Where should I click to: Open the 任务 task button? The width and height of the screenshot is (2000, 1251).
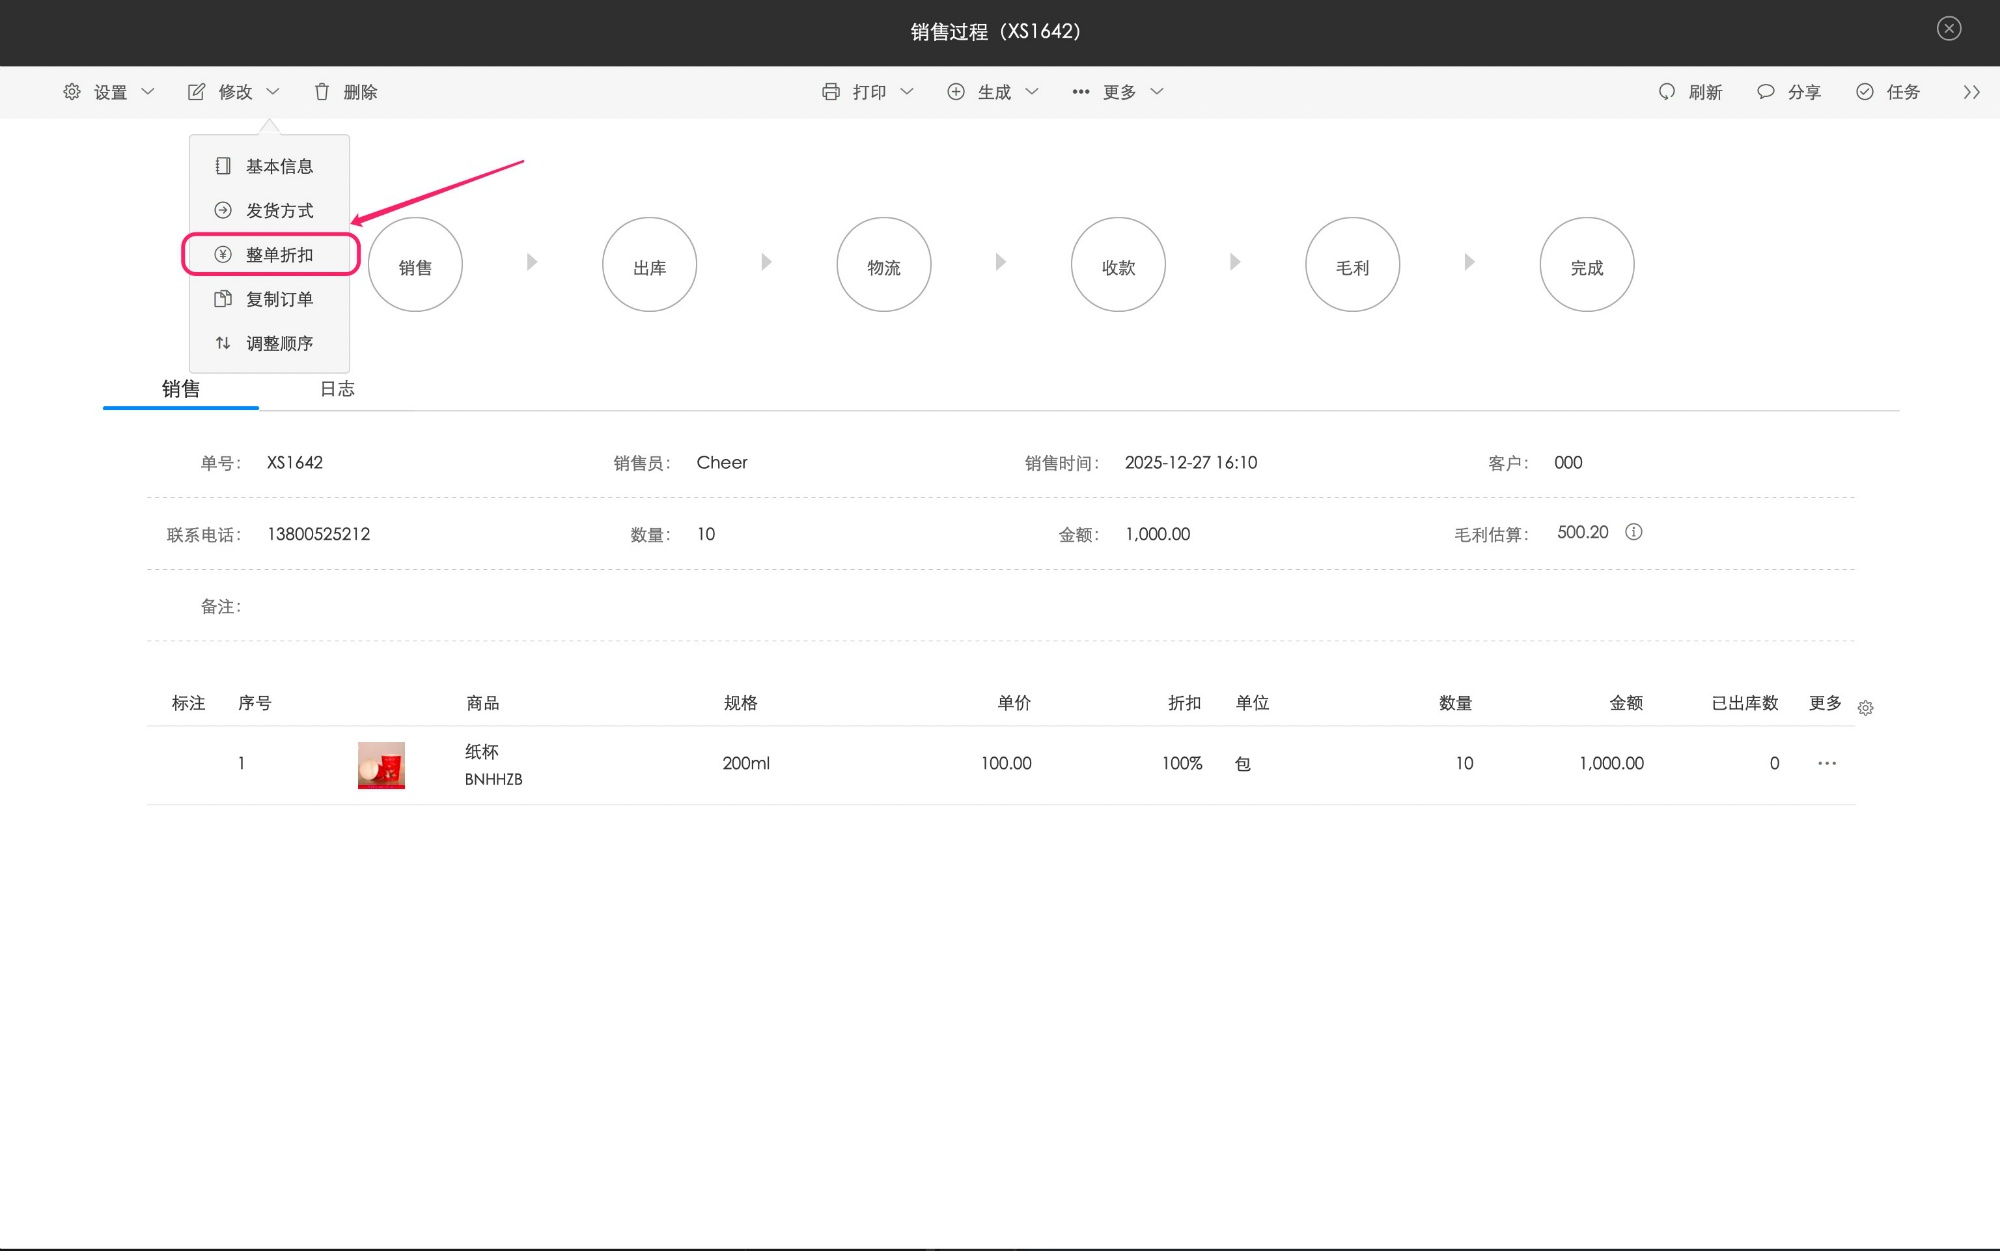[1887, 92]
